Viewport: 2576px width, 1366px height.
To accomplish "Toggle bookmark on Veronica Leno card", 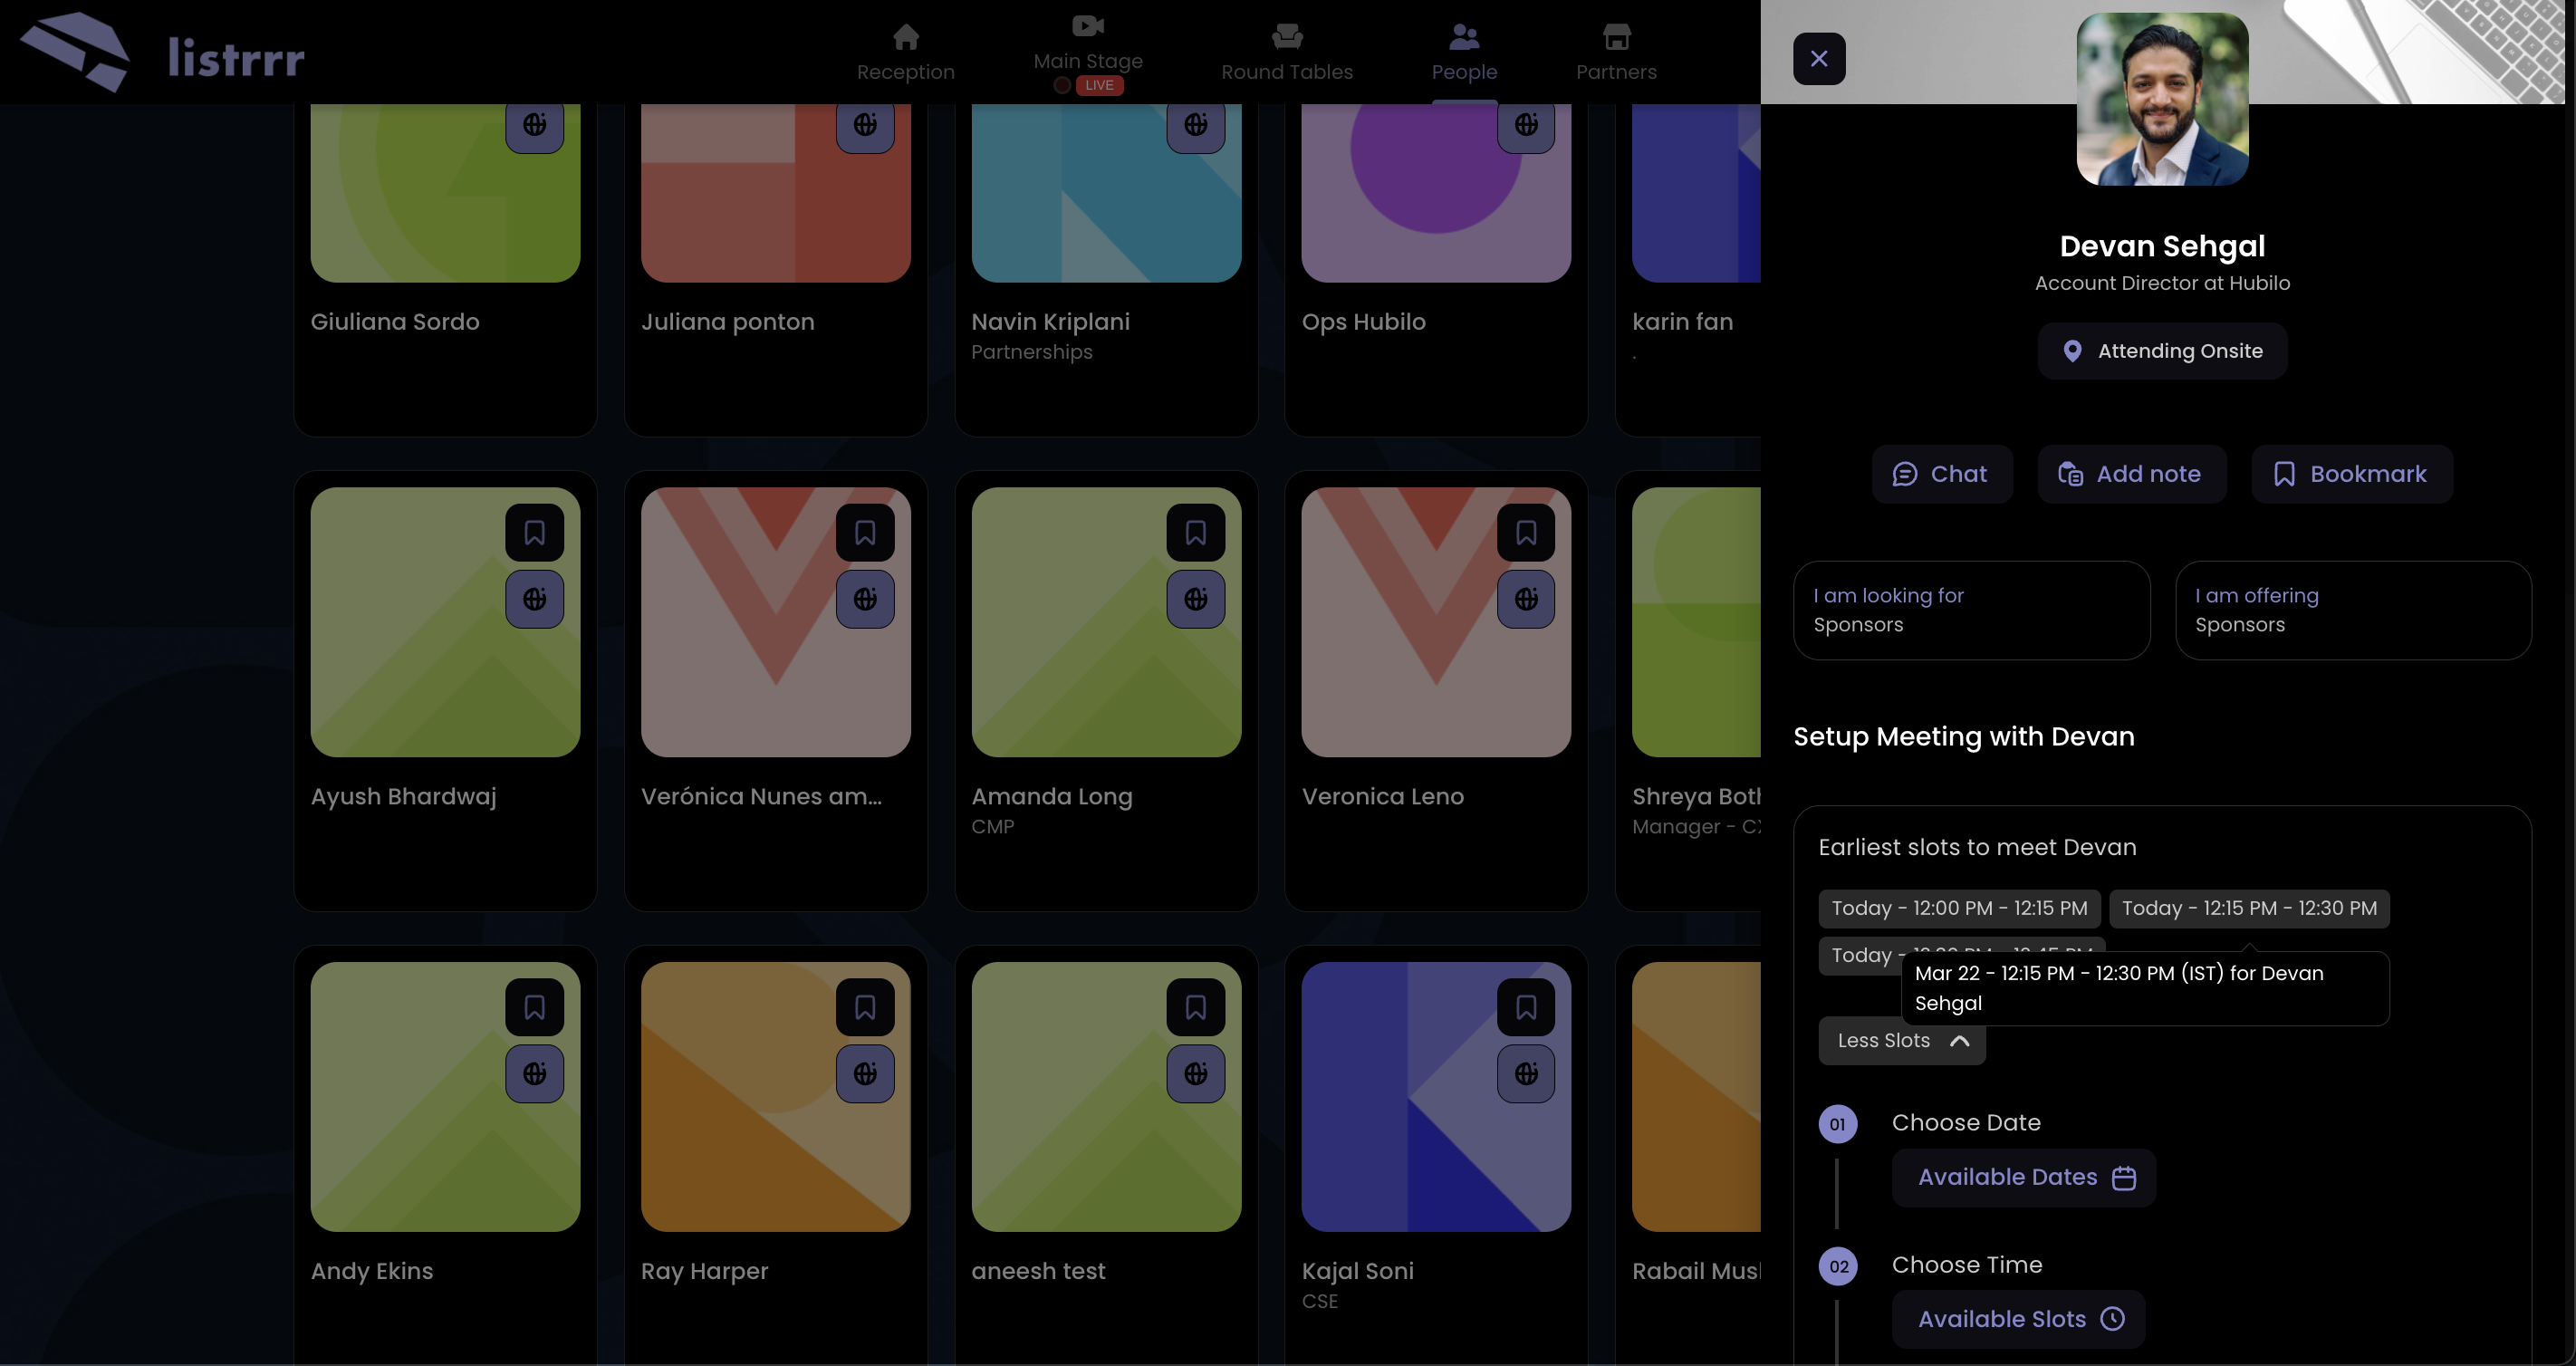I will (x=1526, y=533).
